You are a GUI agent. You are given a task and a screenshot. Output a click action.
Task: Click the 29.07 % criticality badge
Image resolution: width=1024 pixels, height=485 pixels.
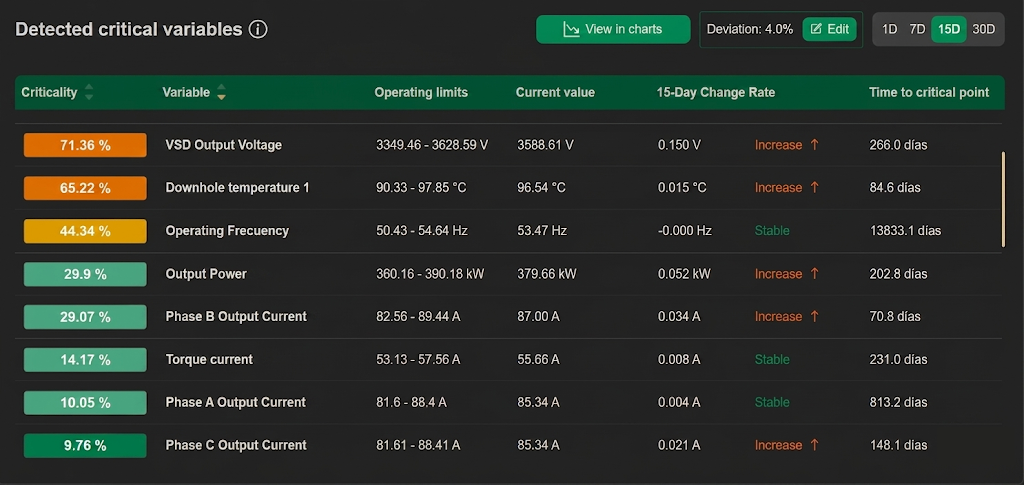(85, 317)
